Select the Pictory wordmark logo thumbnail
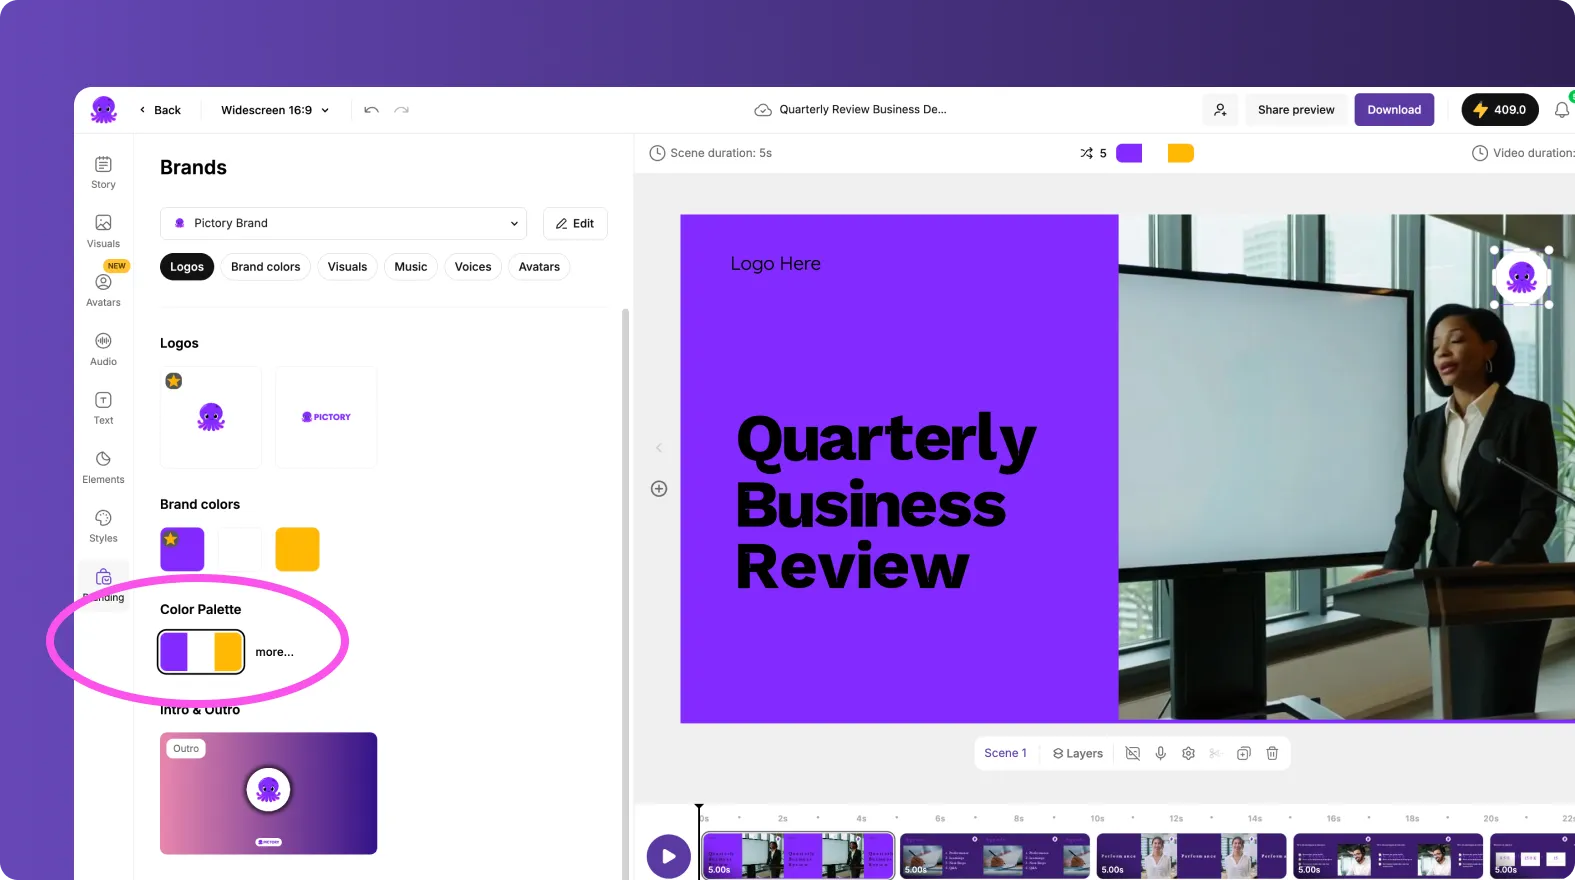Image resolution: width=1575 pixels, height=880 pixels. pyautogui.click(x=326, y=417)
